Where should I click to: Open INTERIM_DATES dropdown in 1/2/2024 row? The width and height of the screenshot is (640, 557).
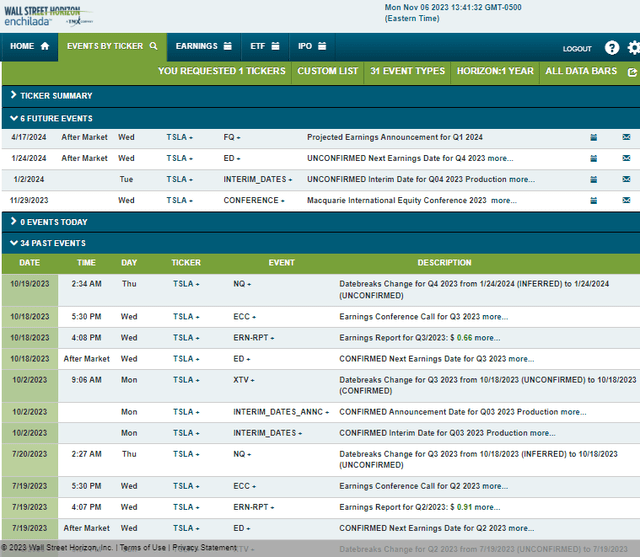coord(258,180)
